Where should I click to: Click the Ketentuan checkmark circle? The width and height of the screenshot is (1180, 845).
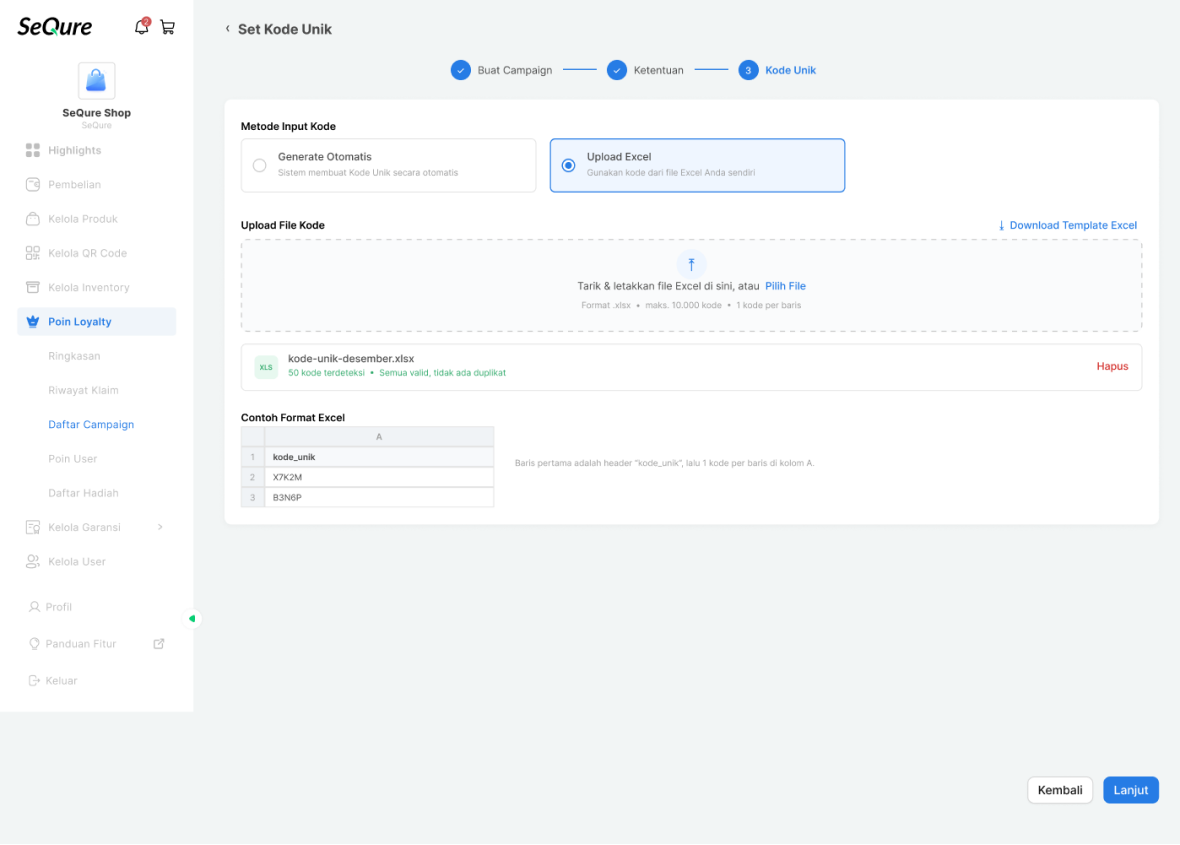(617, 70)
